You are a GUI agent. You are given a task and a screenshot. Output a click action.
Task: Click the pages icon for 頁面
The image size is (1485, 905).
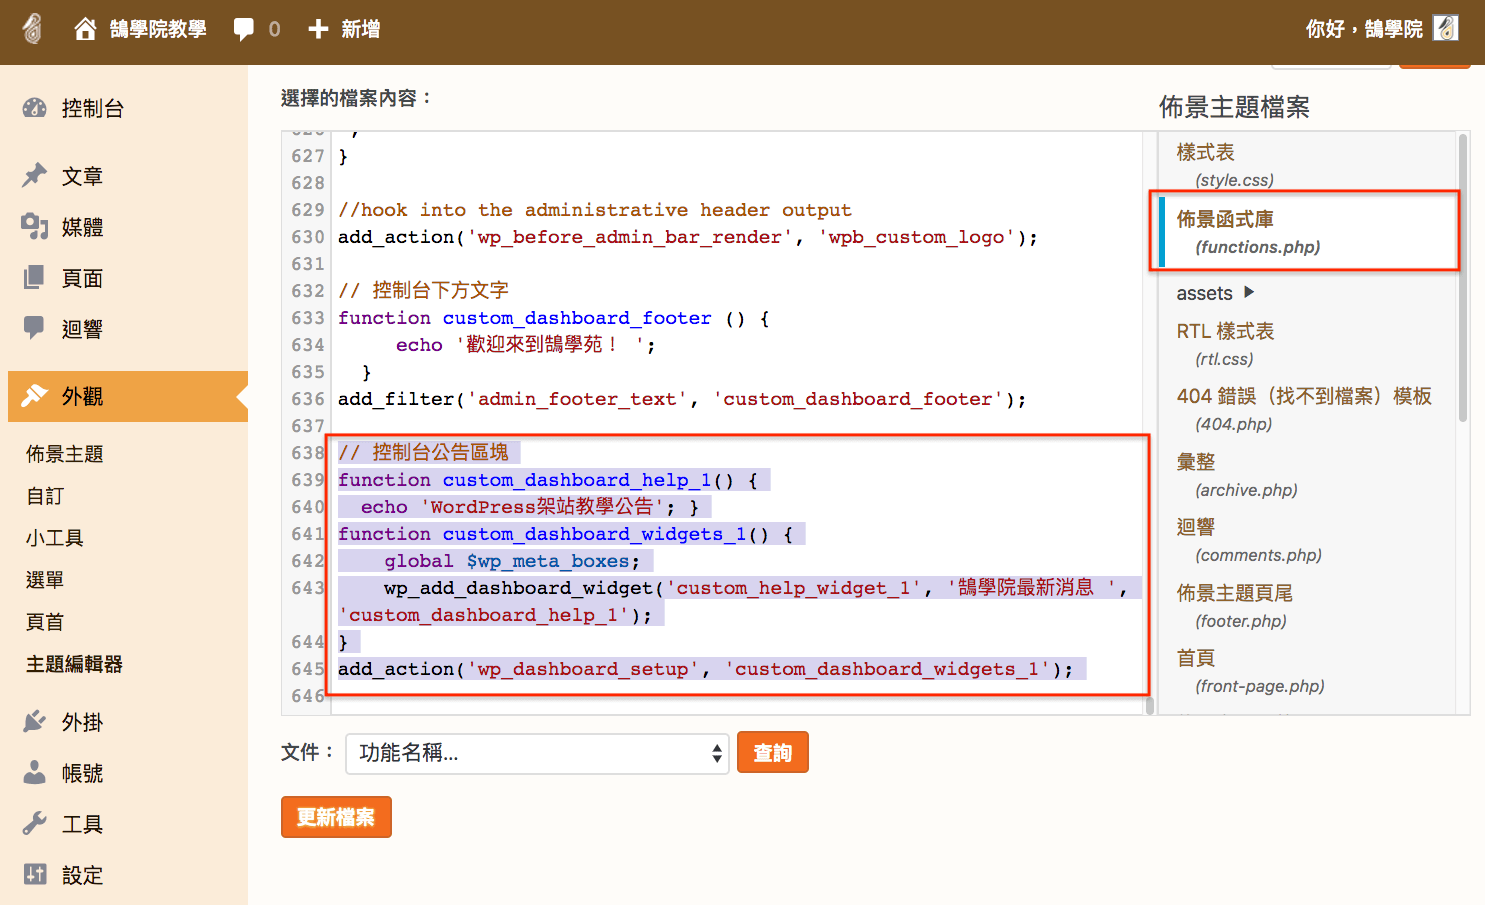coord(35,278)
